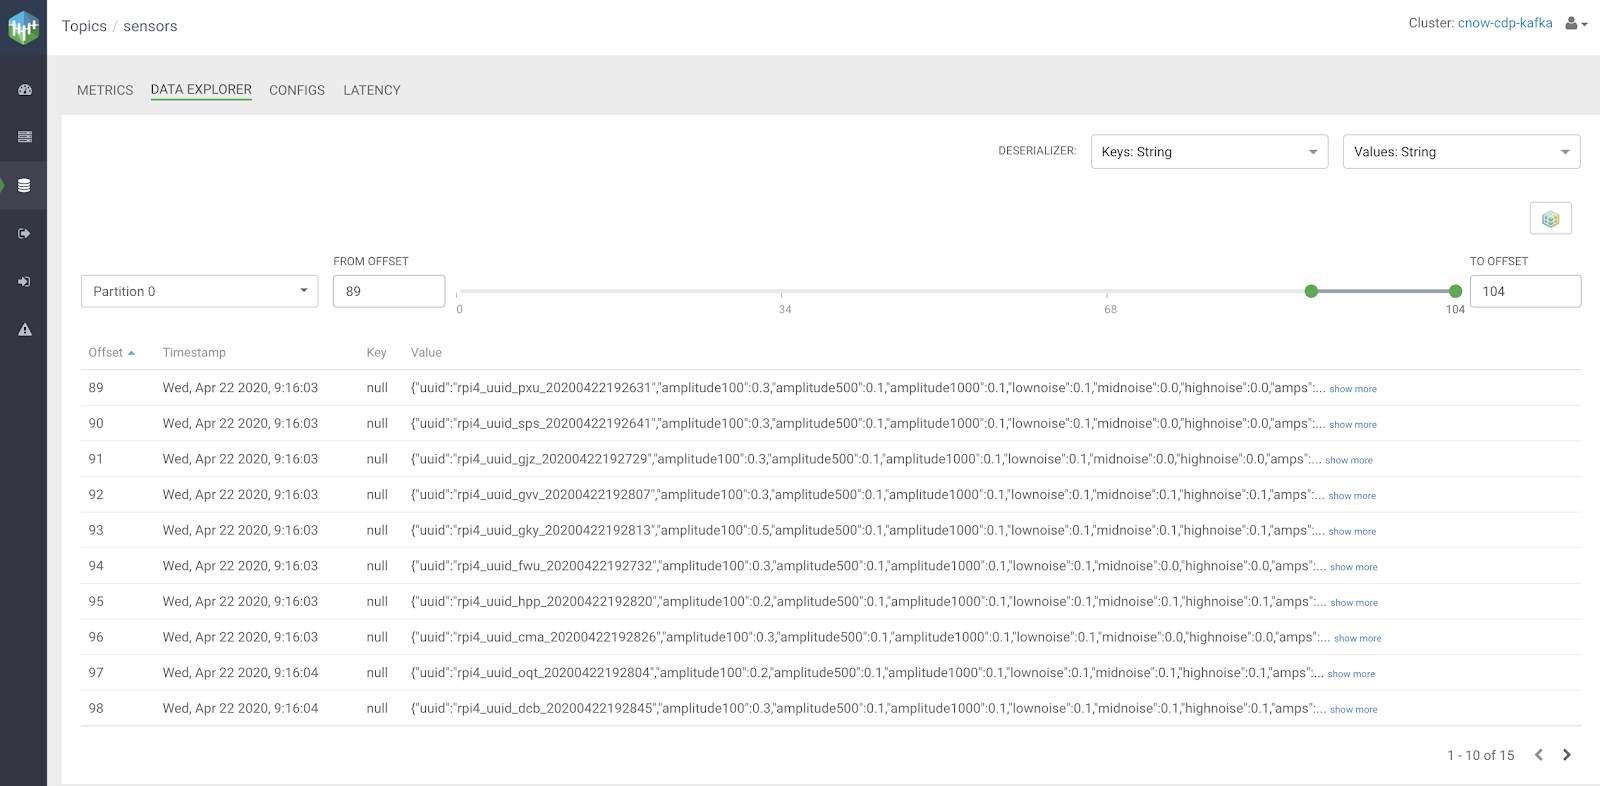The height and width of the screenshot is (786, 1600).
Task: Click the right offset slider handle
Action: pyautogui.click(x=1455, y=291)
